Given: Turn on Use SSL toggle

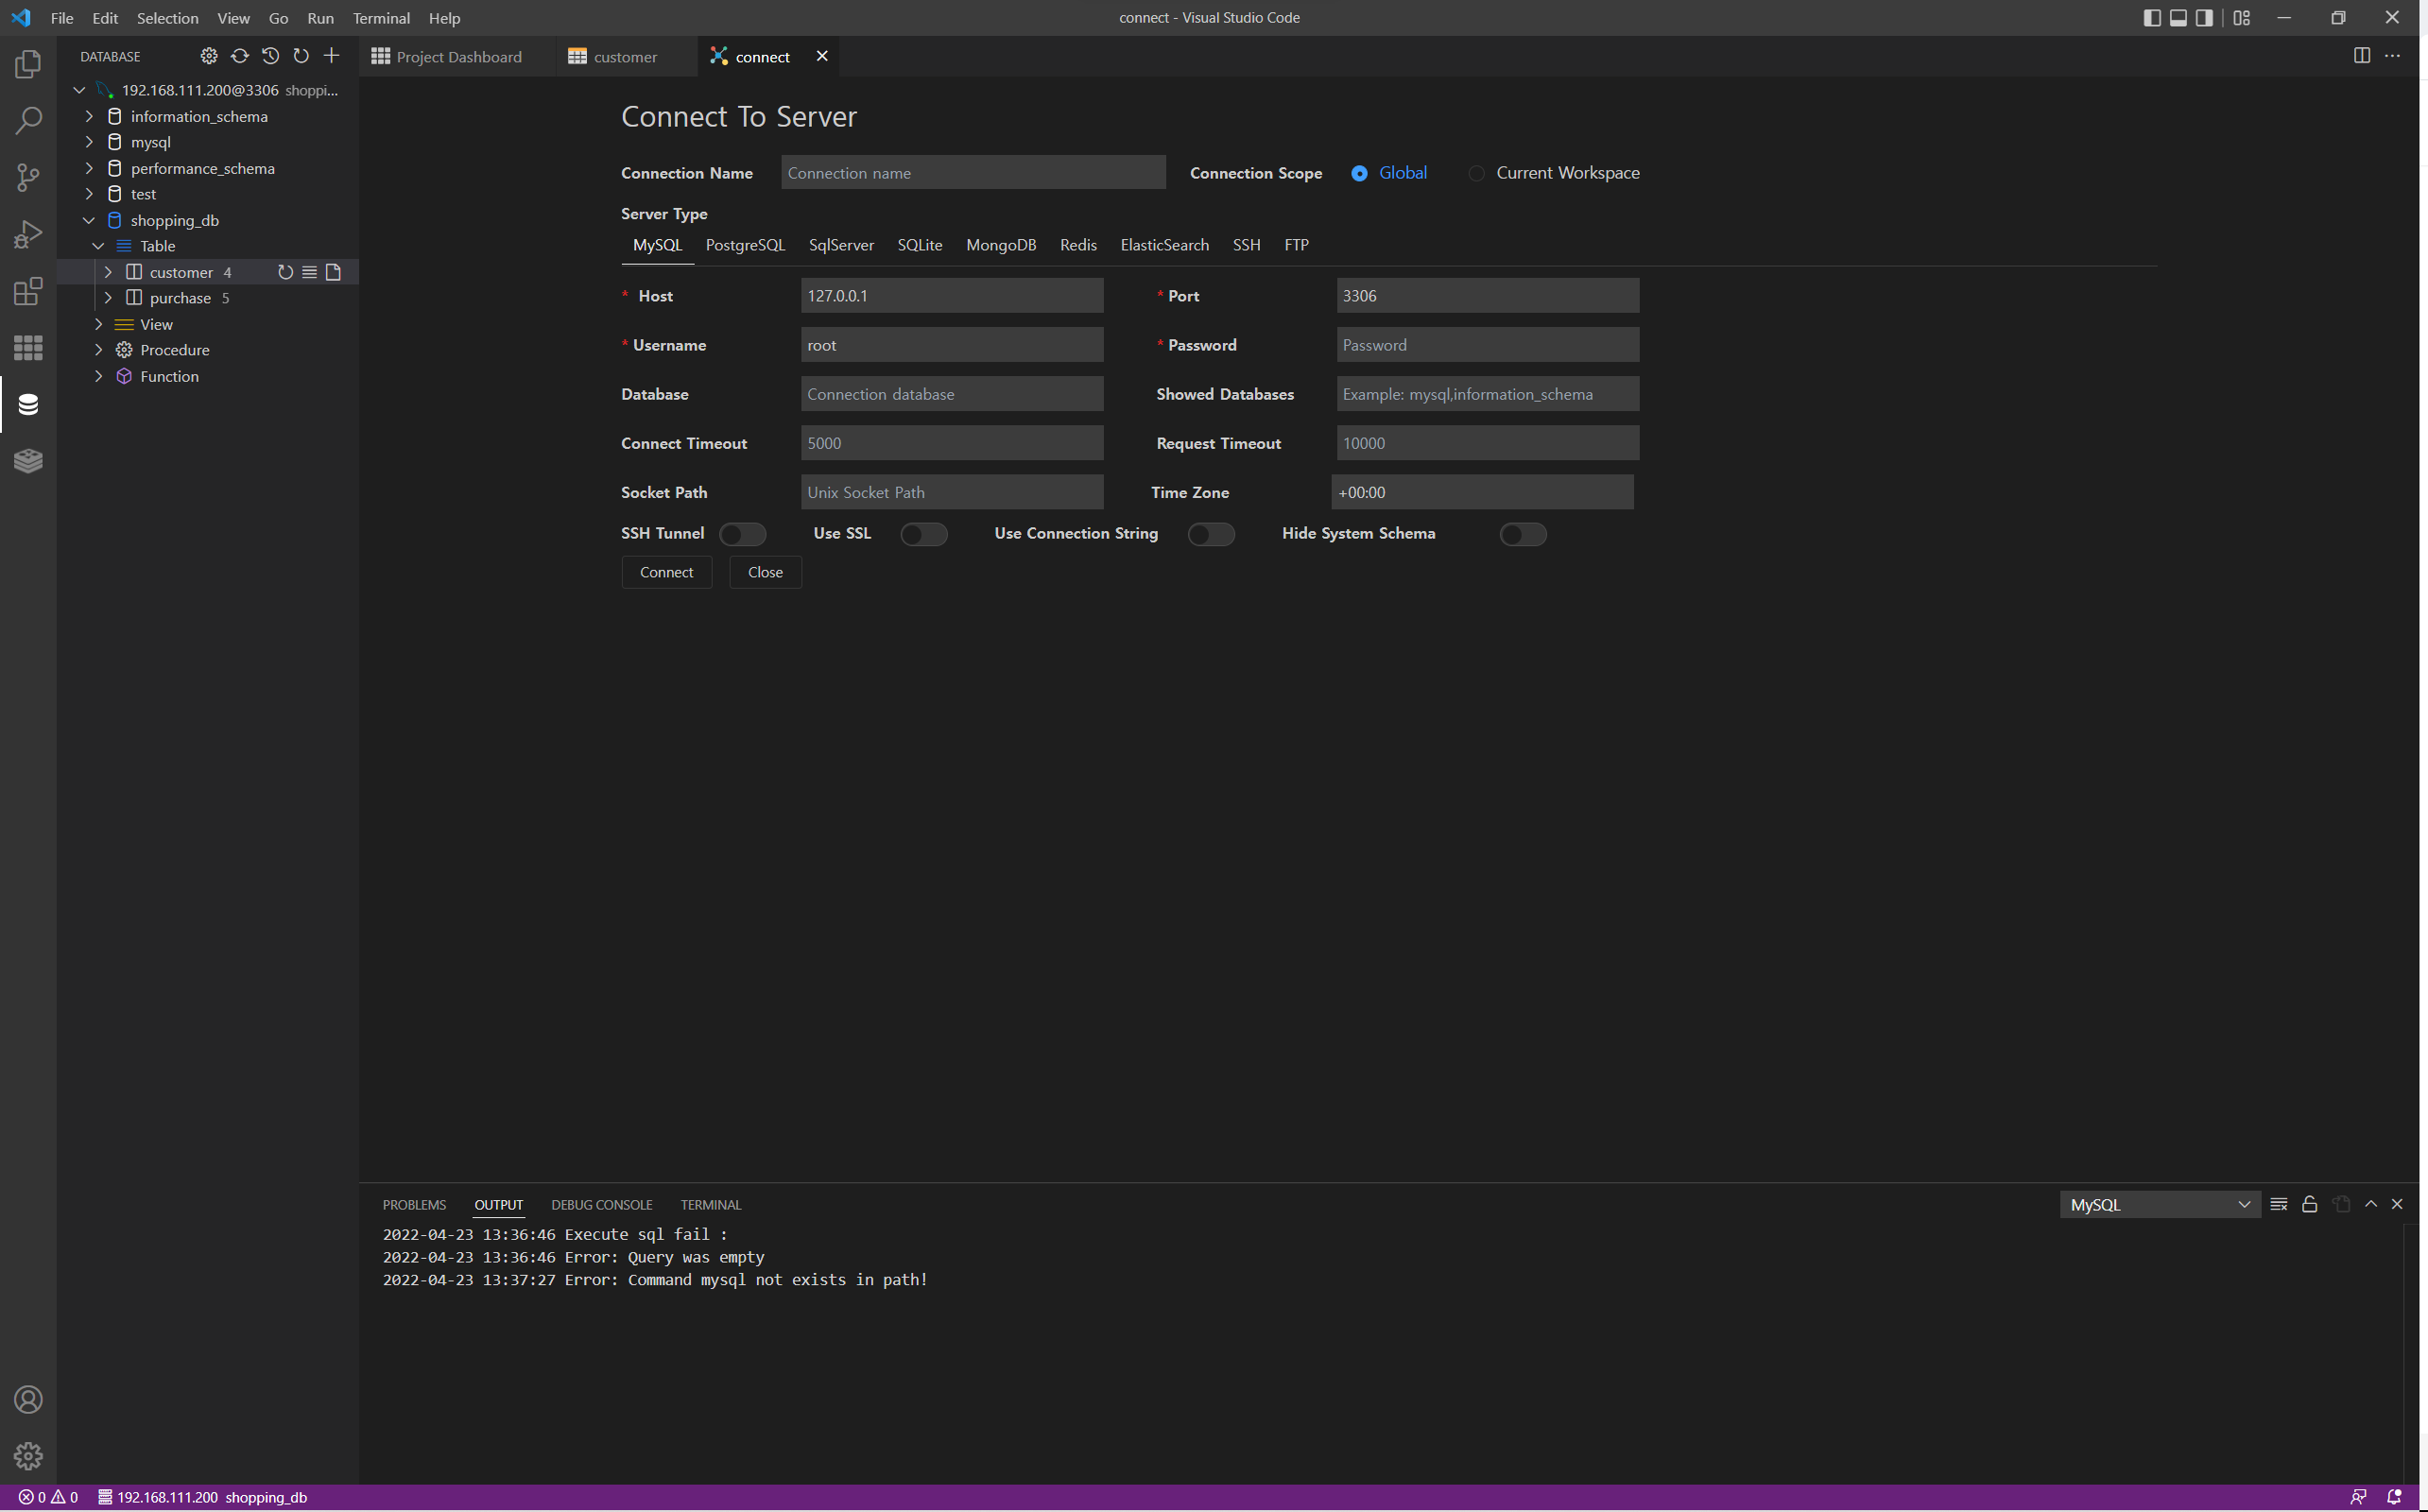Looking at the screenshot, I should [922, 534].
